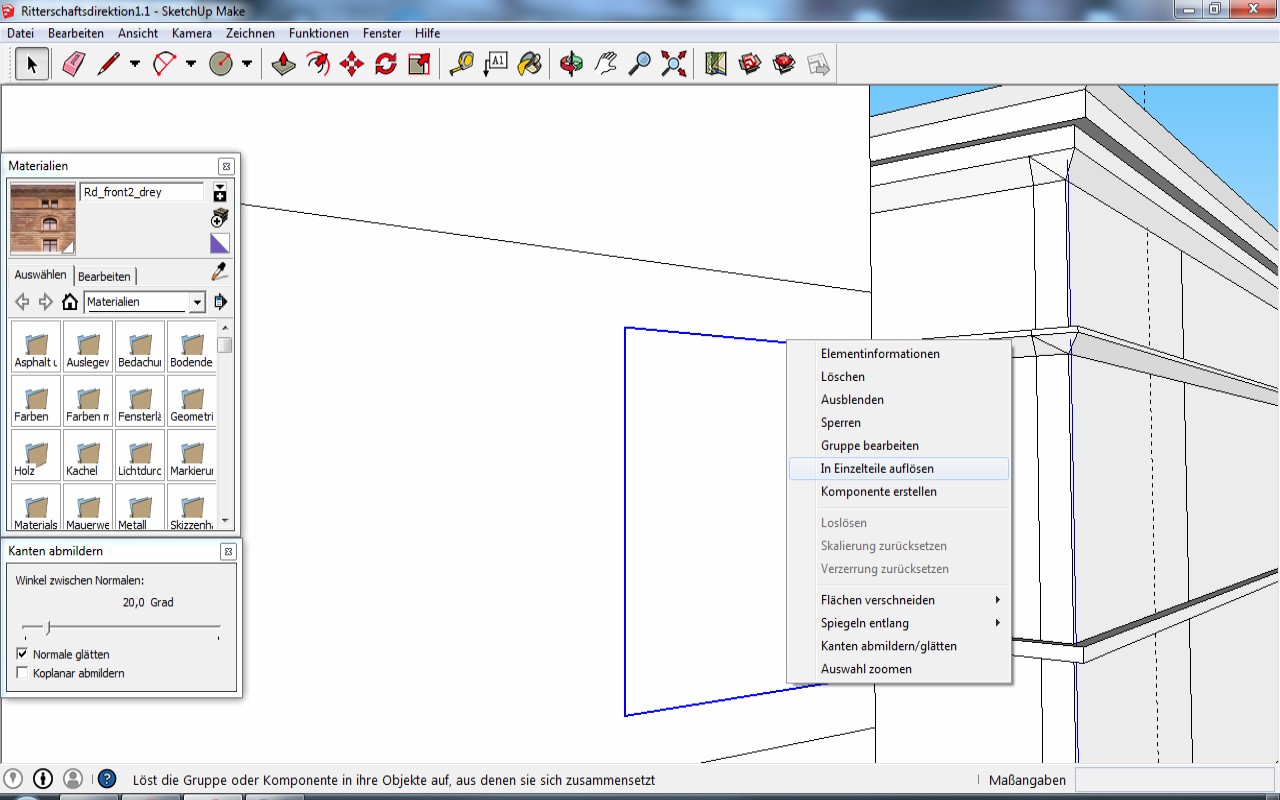Screen dimensions: 1280x800
Task: Switch to the Bearbeiten tab in Materialien
Action: (x=104, y=276)
